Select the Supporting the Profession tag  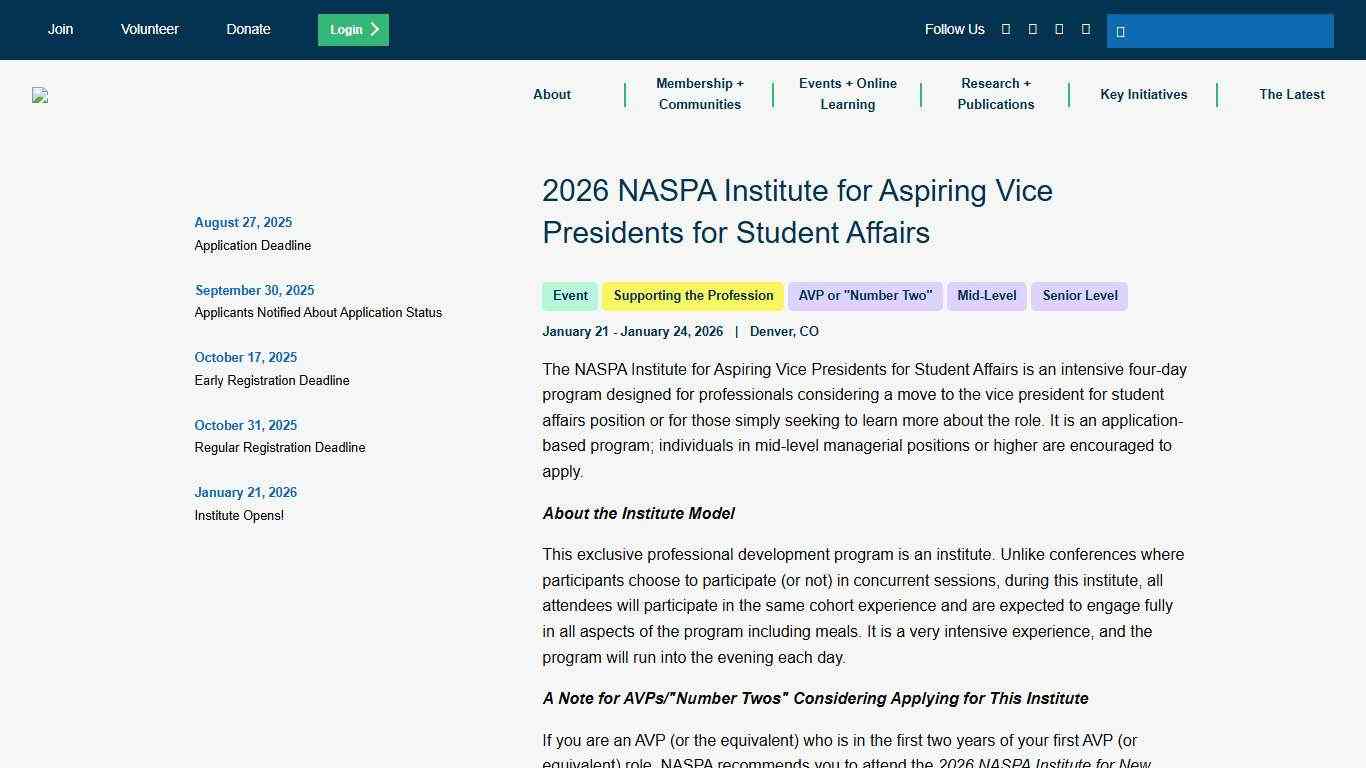point(693,295)
